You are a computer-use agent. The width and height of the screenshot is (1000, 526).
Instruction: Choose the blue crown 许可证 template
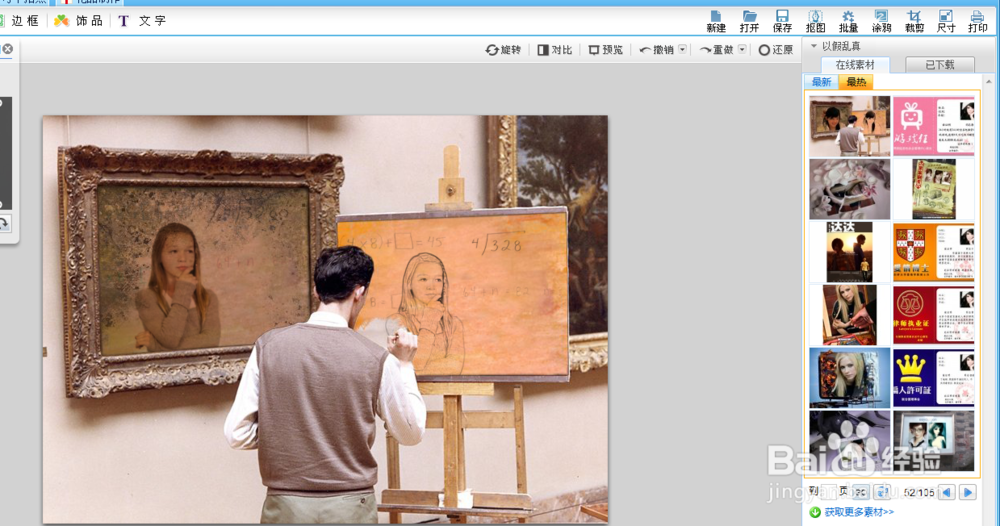pos(934,377)
